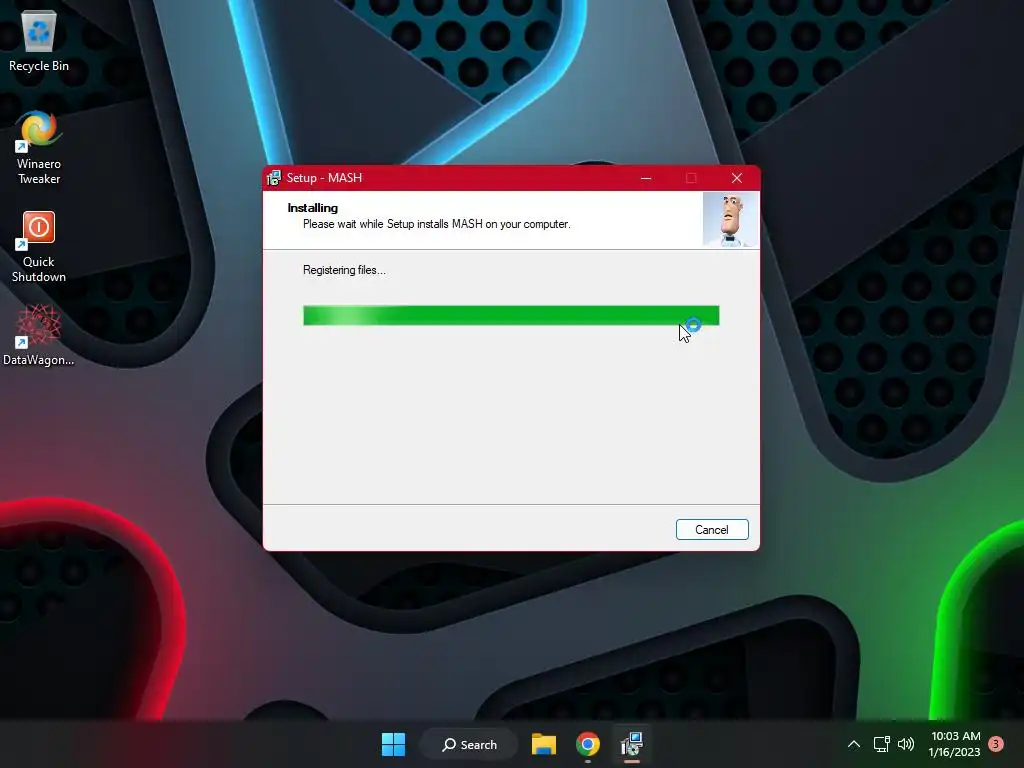Click the MASH character image in setup header
This screenshot has height=768, width=1024.
(x=730, y=219)
